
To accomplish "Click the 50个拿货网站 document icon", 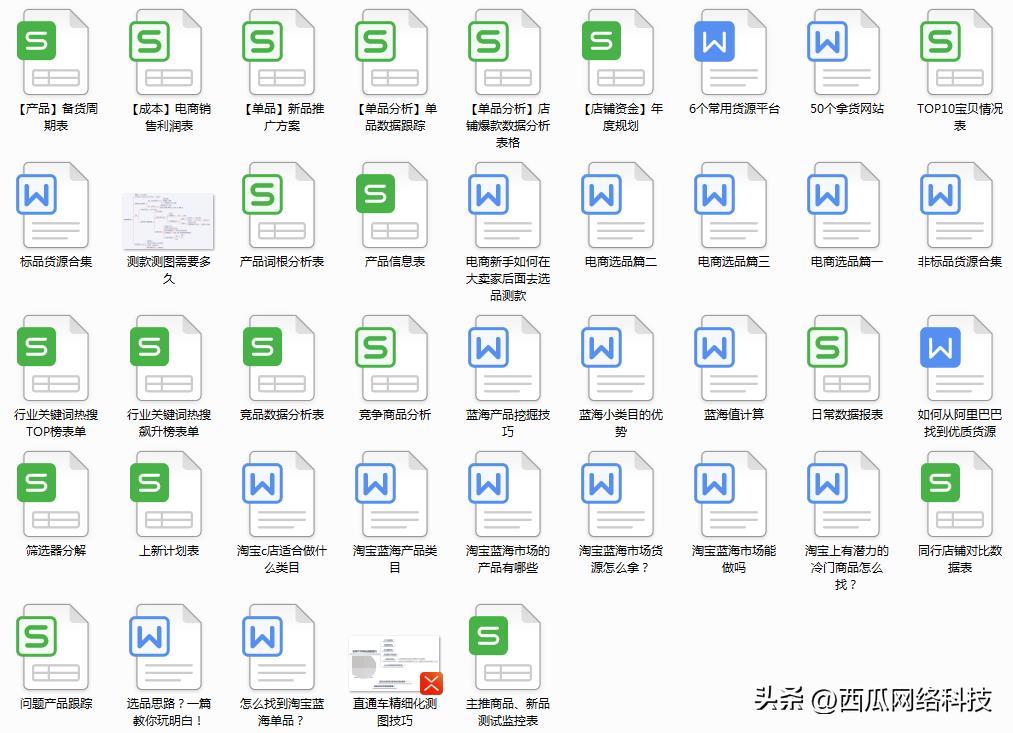I will (846, 54).
